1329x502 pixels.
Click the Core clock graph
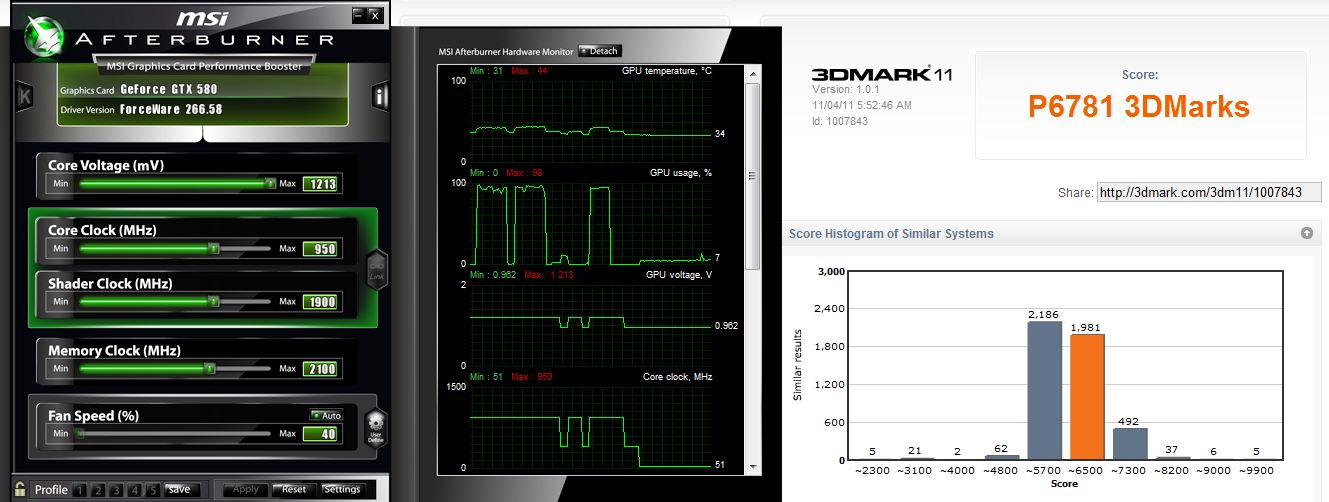(x=589, y=427)
